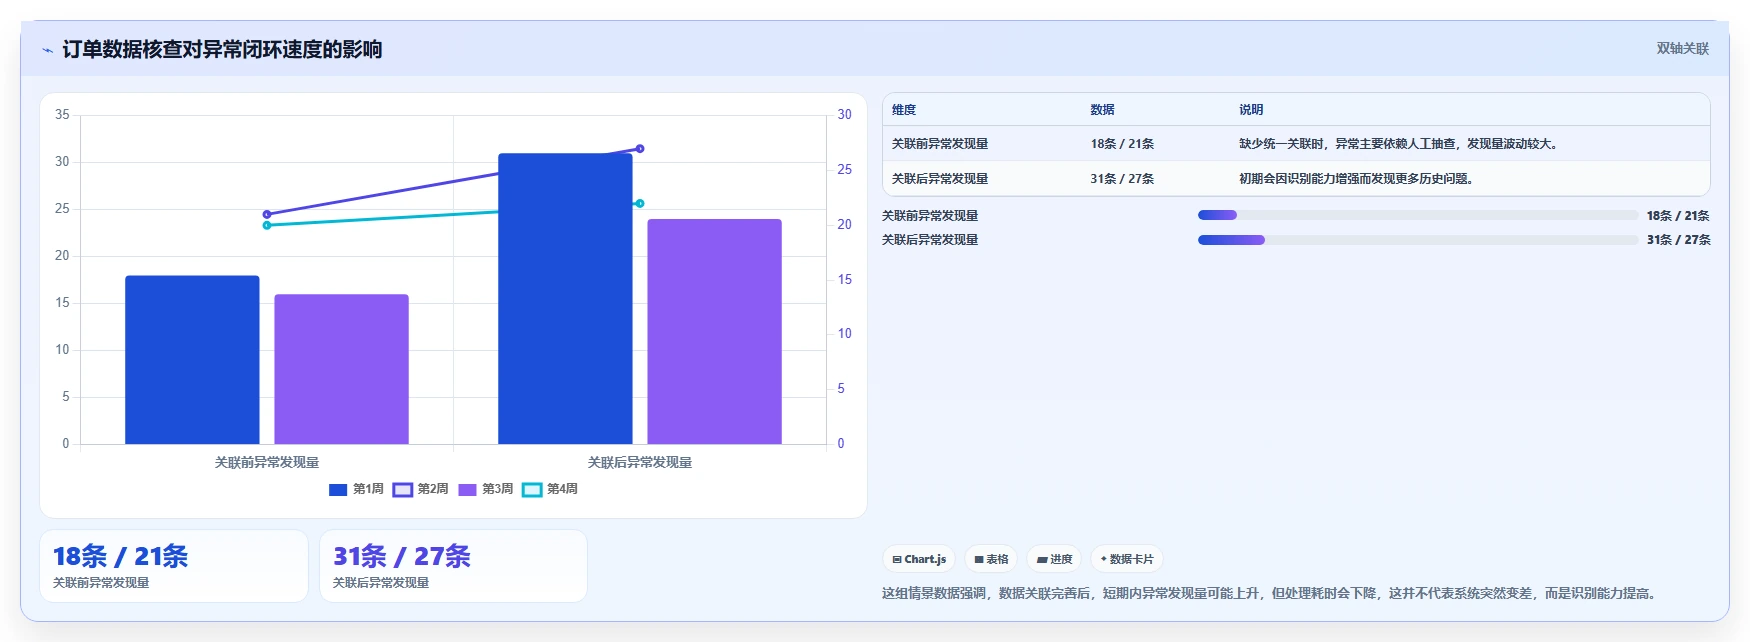Click the purple bar for 关联后异常发现量
This screenshot has height=642, width=1750.
tap(714, 331)
